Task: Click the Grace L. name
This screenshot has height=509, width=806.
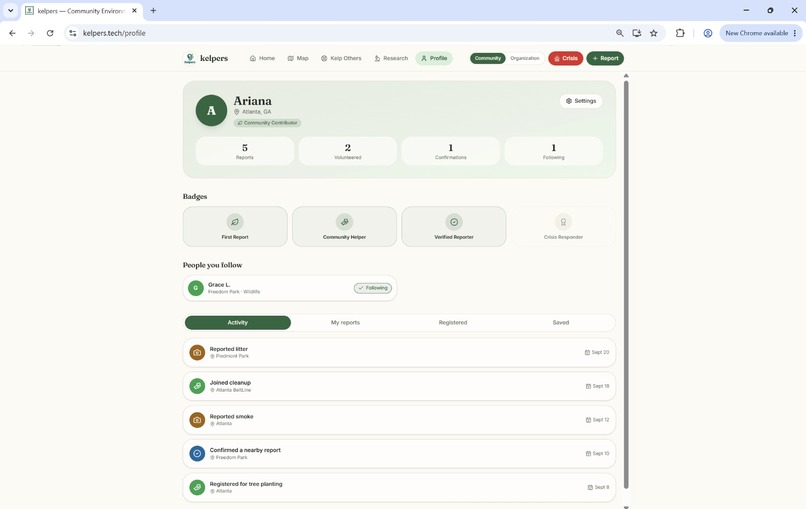Action: [x=219, y=285]
